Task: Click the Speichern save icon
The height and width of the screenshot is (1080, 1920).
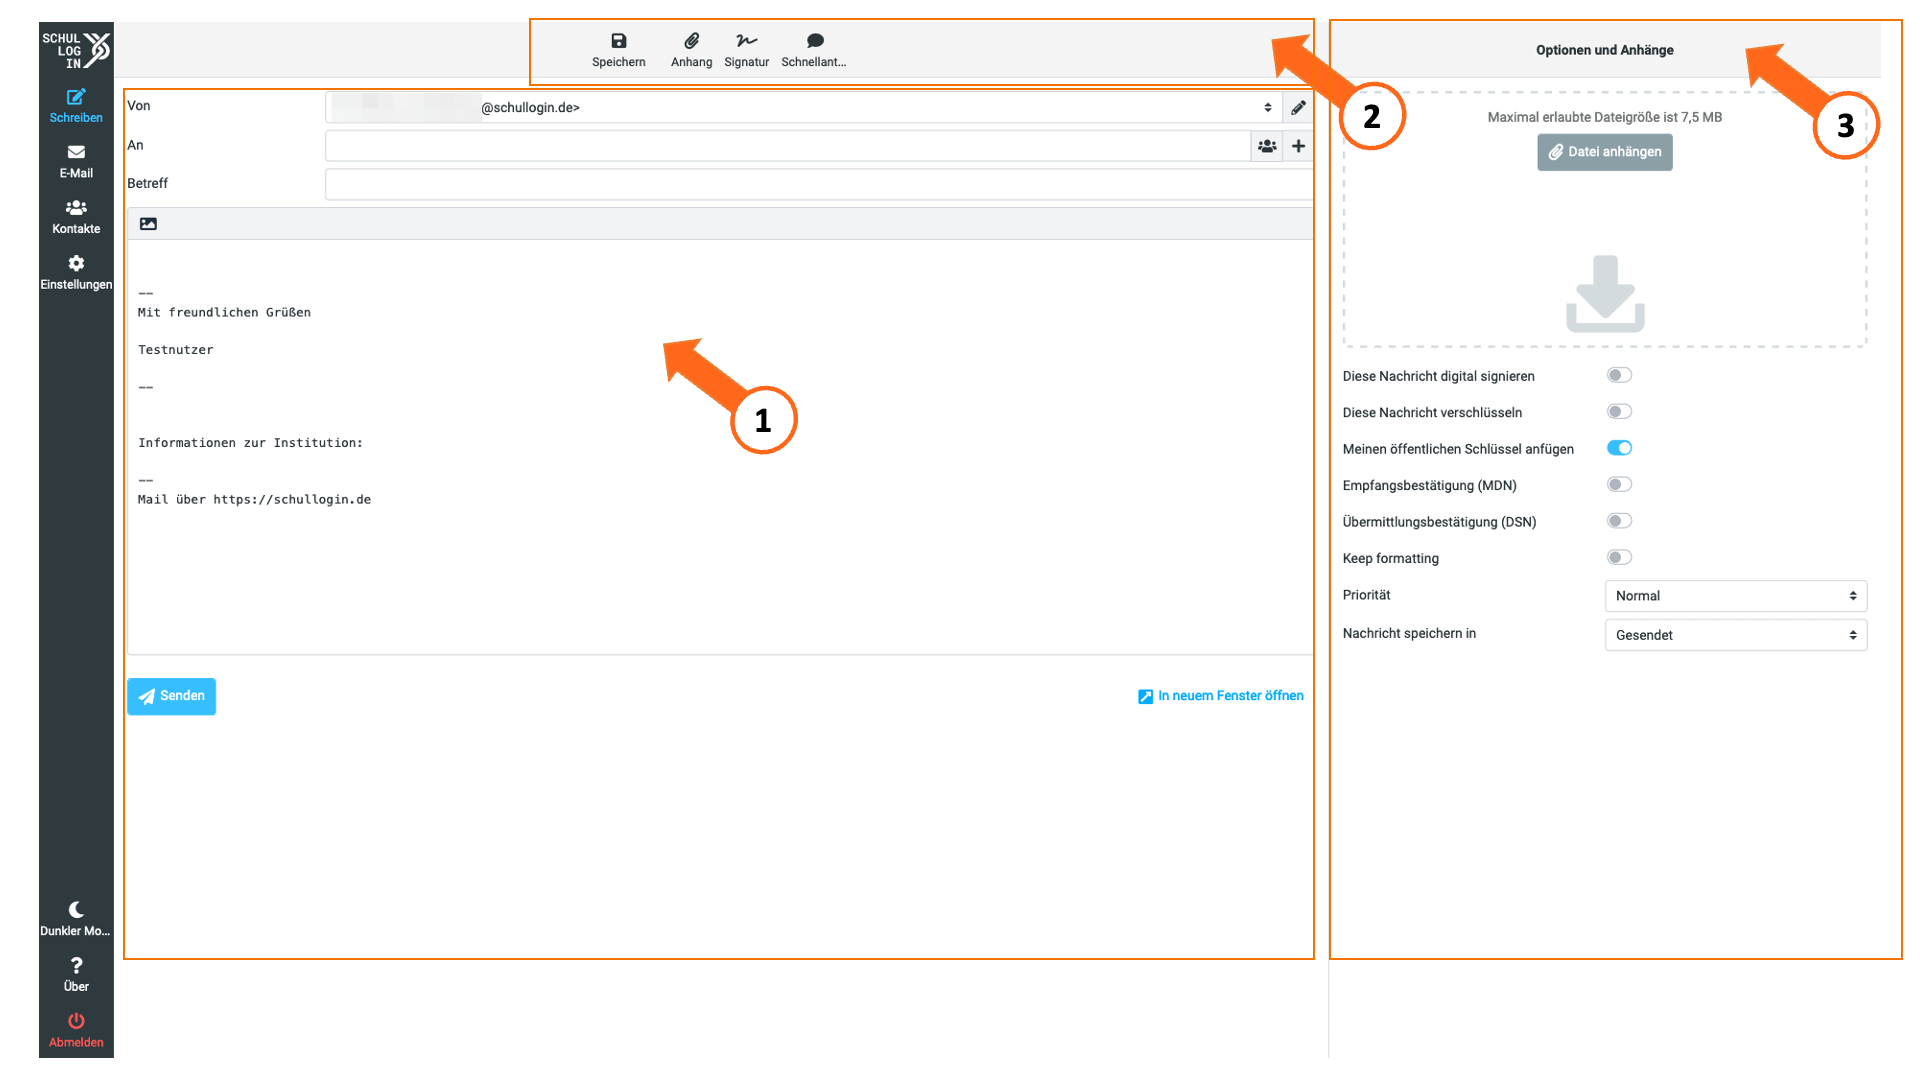Action: click(618, 41)
